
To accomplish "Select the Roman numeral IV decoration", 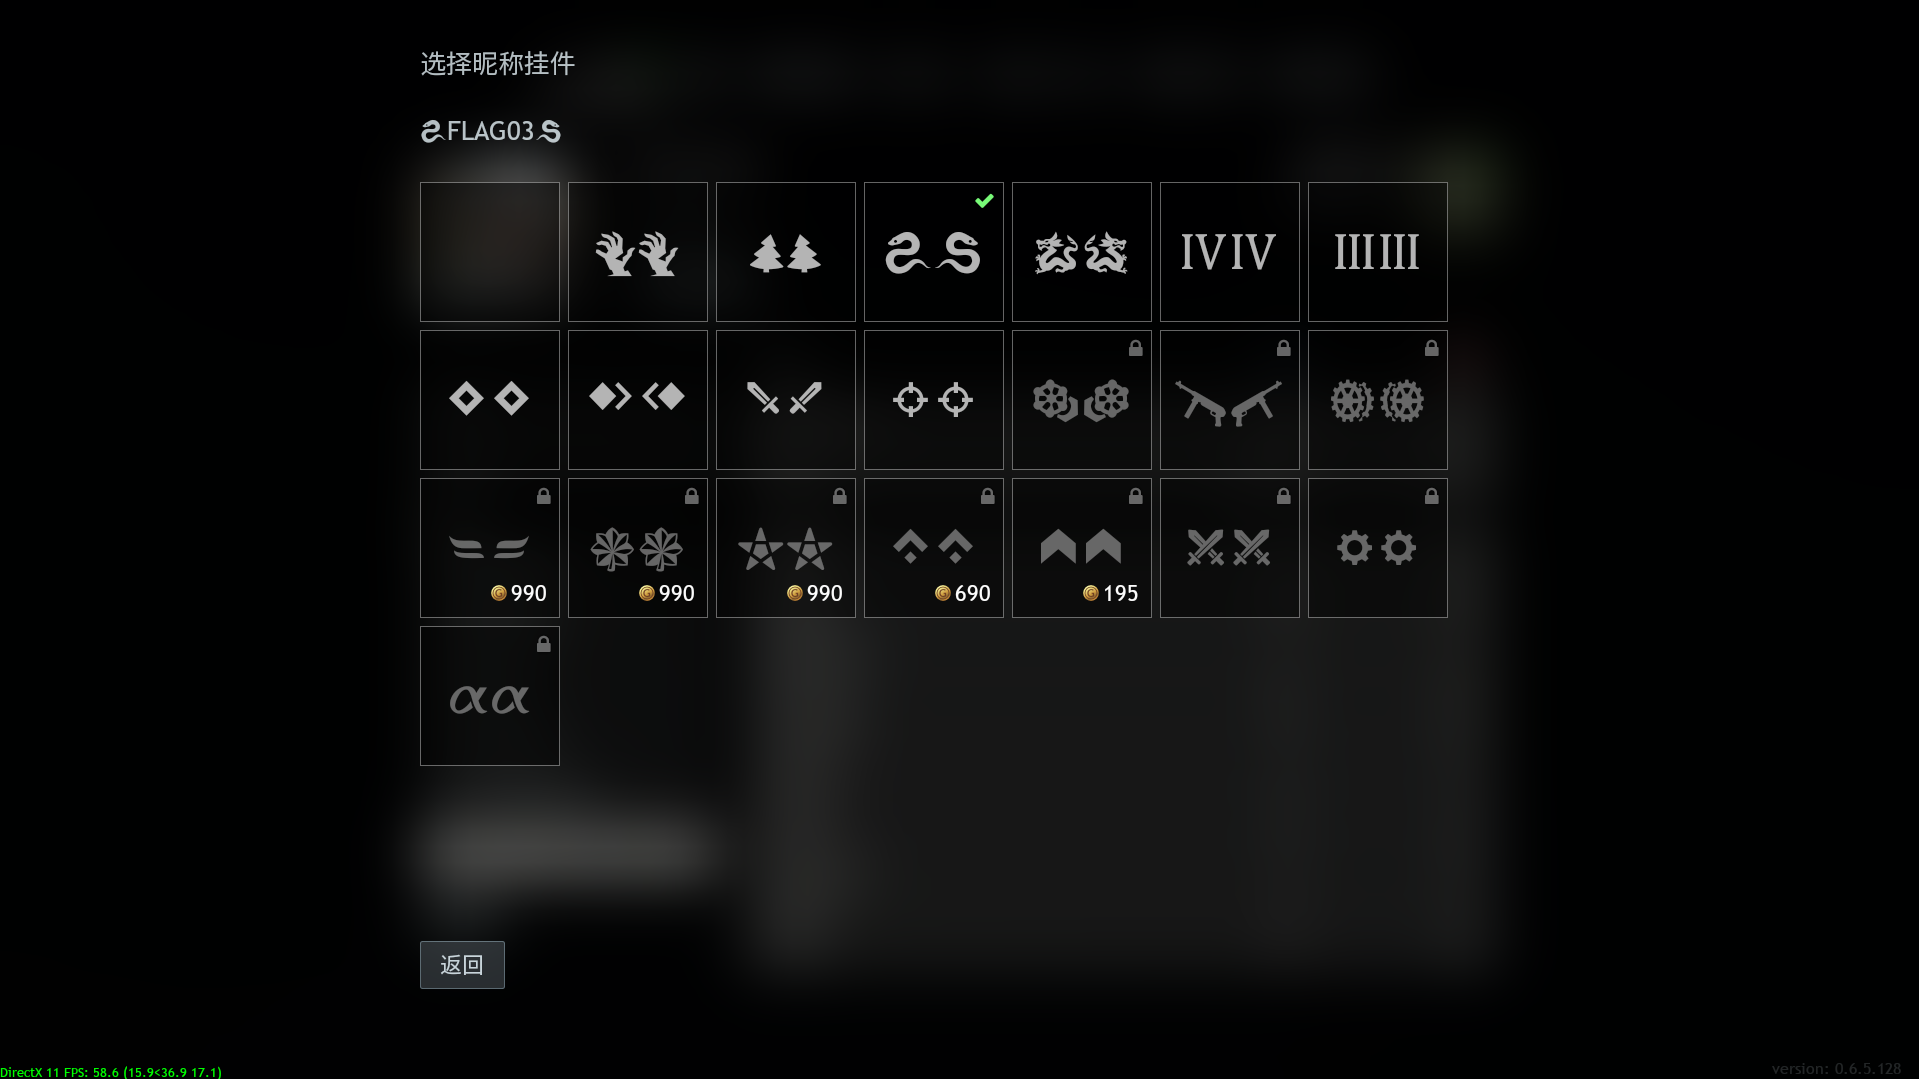I will pyautogui.click(x=1230, y=252).
